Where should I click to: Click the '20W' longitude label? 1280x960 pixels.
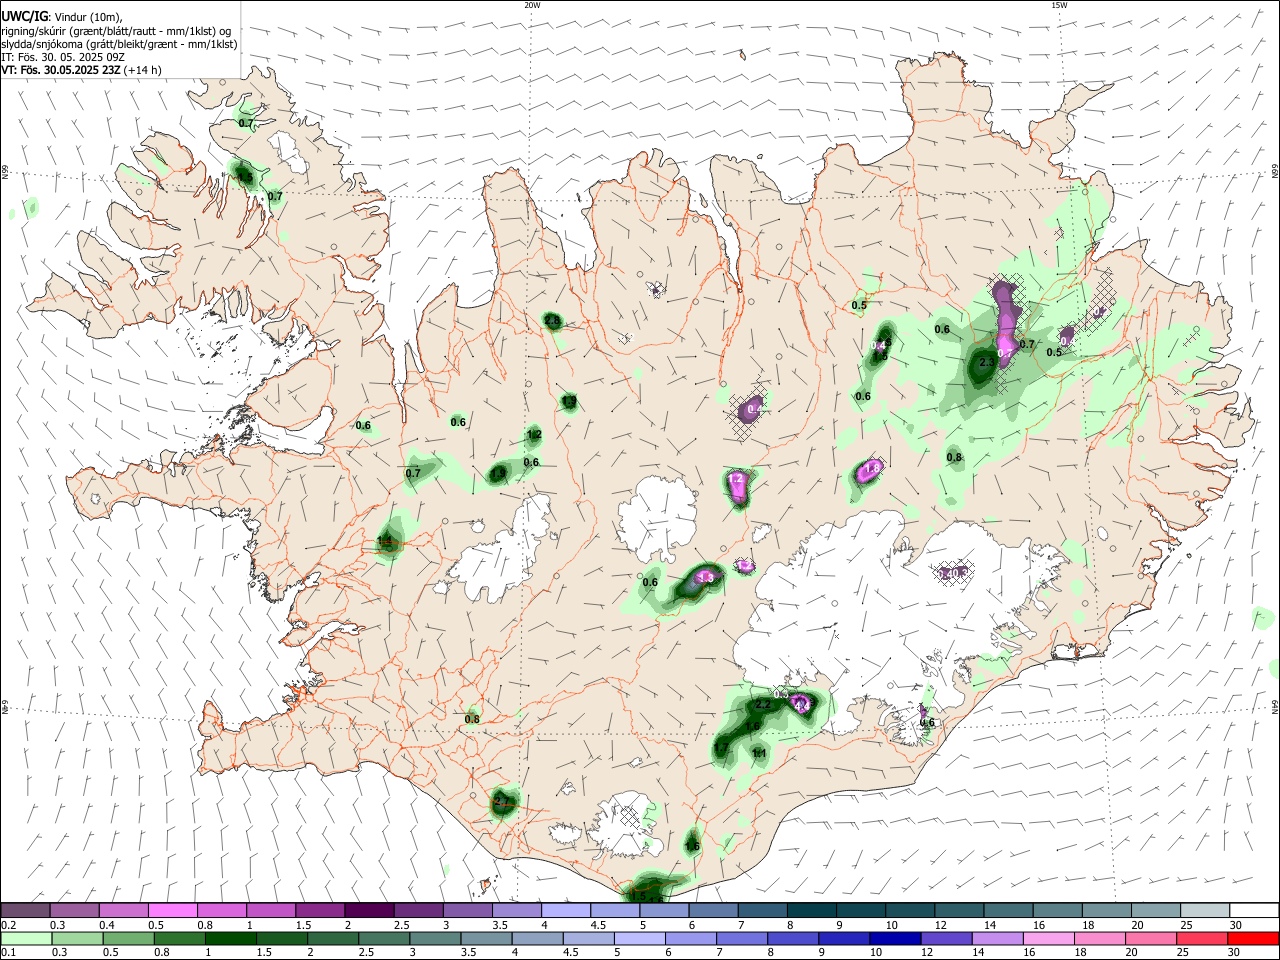(x=533, y=5)
